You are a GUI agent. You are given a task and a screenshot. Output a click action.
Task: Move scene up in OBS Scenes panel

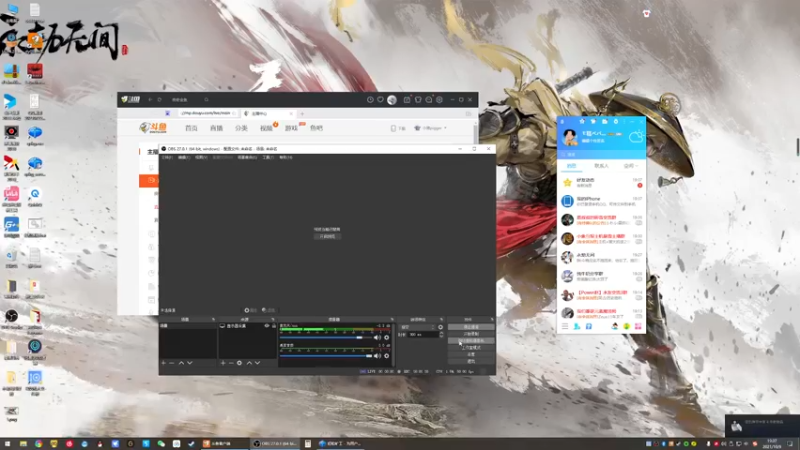181,363
